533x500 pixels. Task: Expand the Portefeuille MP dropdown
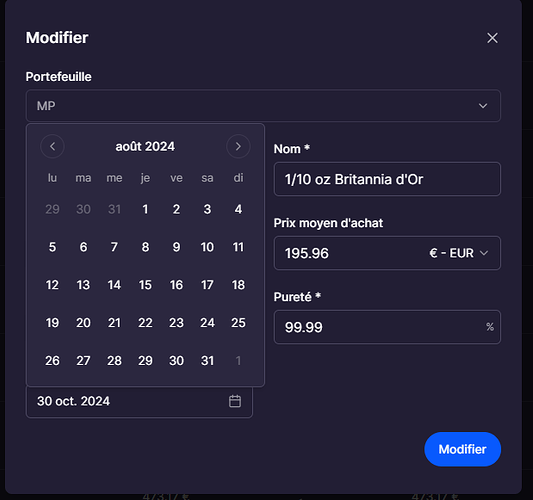[263, 106]
